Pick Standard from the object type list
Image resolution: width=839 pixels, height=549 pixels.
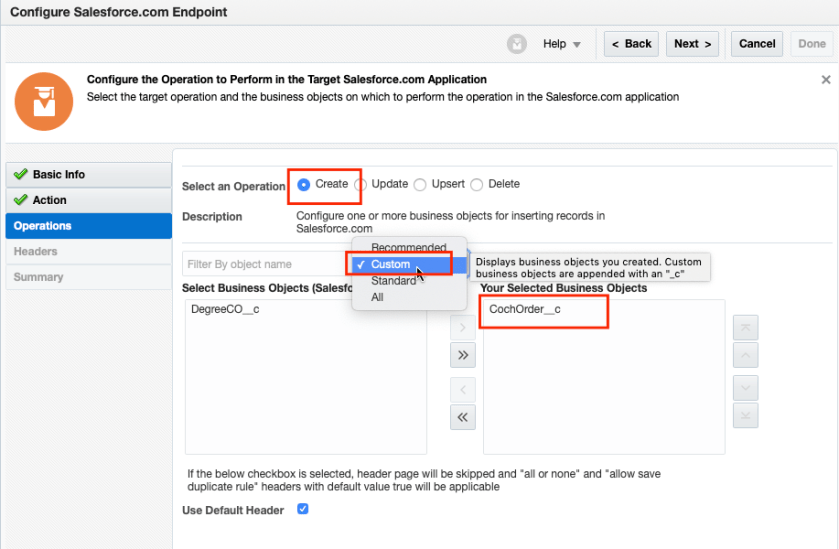(393, 281)
